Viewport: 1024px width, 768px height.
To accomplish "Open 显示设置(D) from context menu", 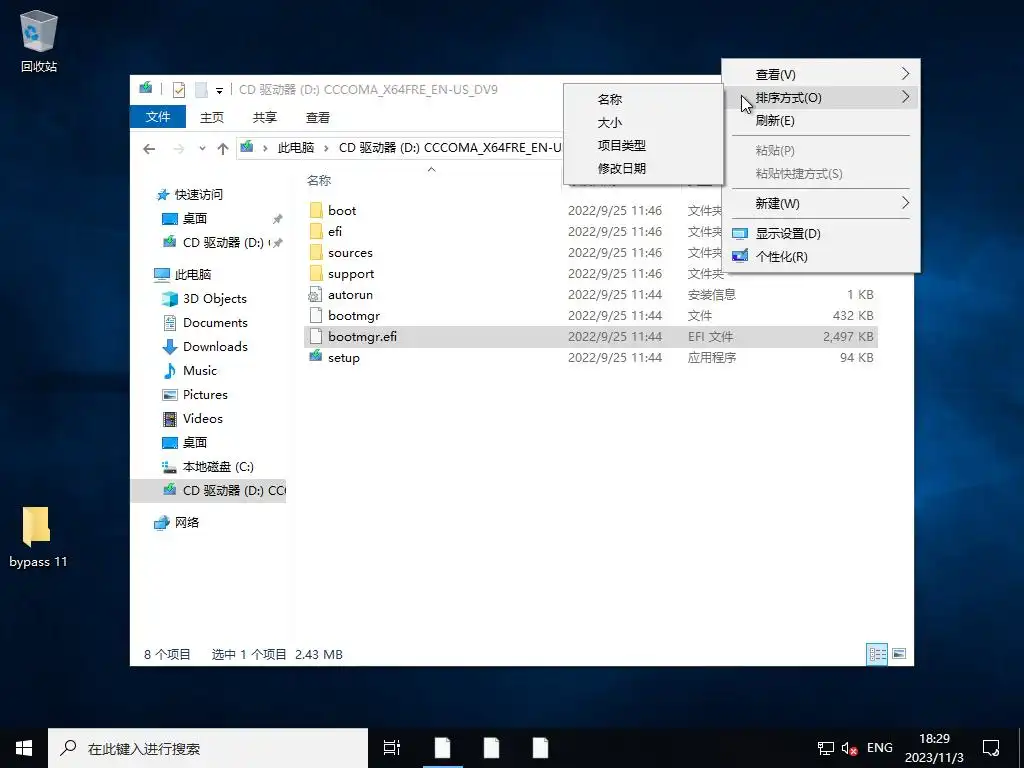I will (821, 233).
